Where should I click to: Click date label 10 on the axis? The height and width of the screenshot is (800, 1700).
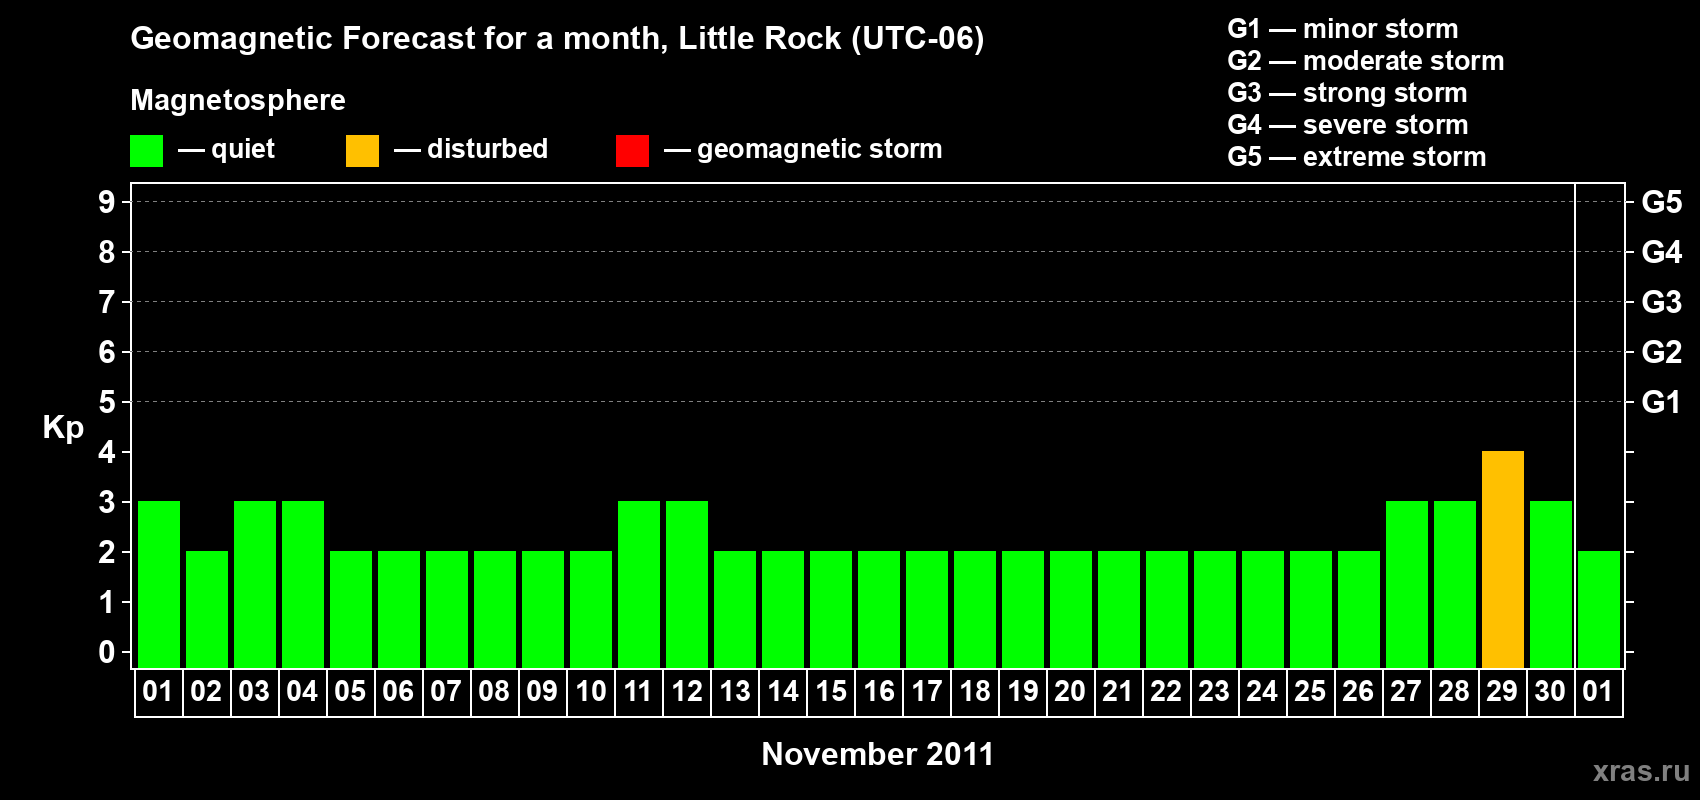pyautogui.click(x=591, y=691)
